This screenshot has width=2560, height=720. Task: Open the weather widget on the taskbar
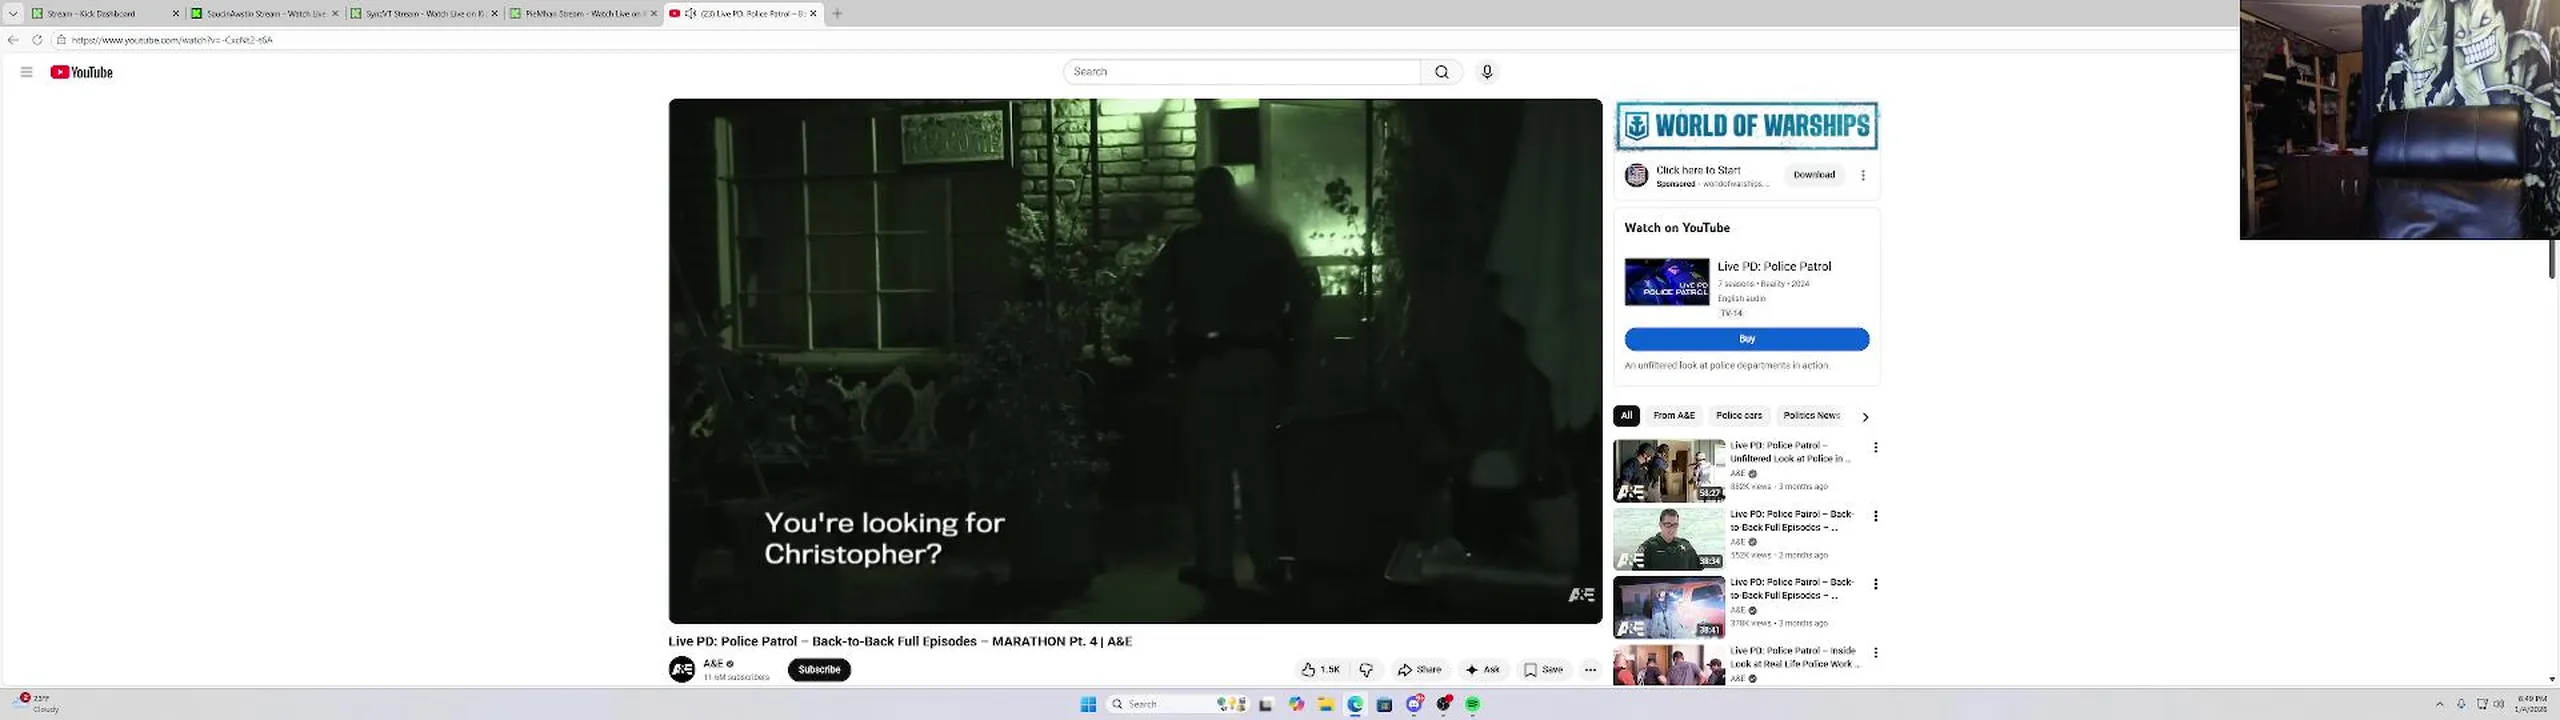(37, 704)
